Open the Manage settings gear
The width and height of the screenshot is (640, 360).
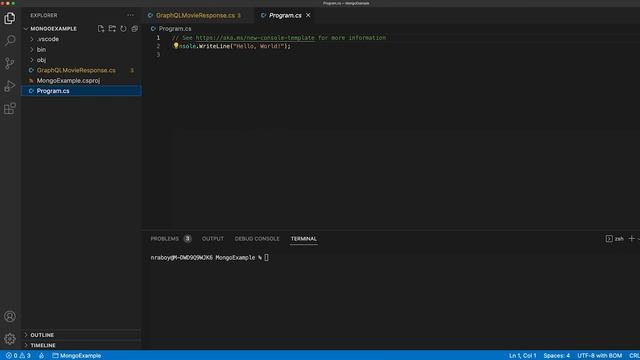tap(10, 339)
